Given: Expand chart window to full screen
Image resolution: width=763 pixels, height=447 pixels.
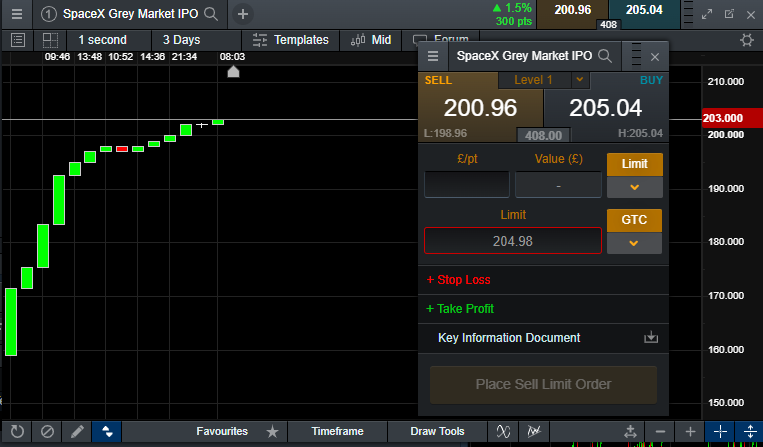Looking at the screenshot, I should [707, 14].
